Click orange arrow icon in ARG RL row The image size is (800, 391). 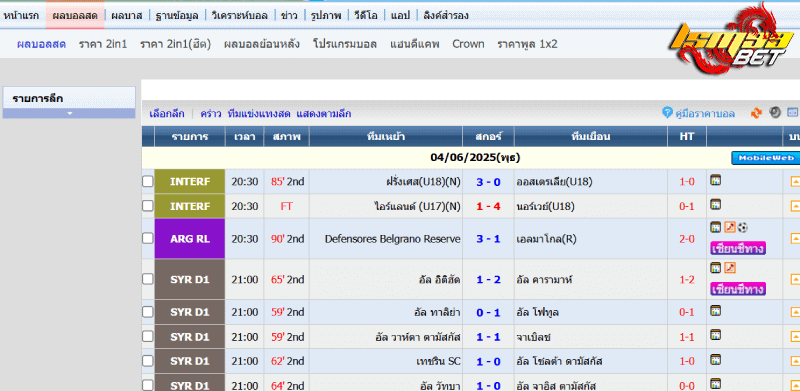pos(795,238)
